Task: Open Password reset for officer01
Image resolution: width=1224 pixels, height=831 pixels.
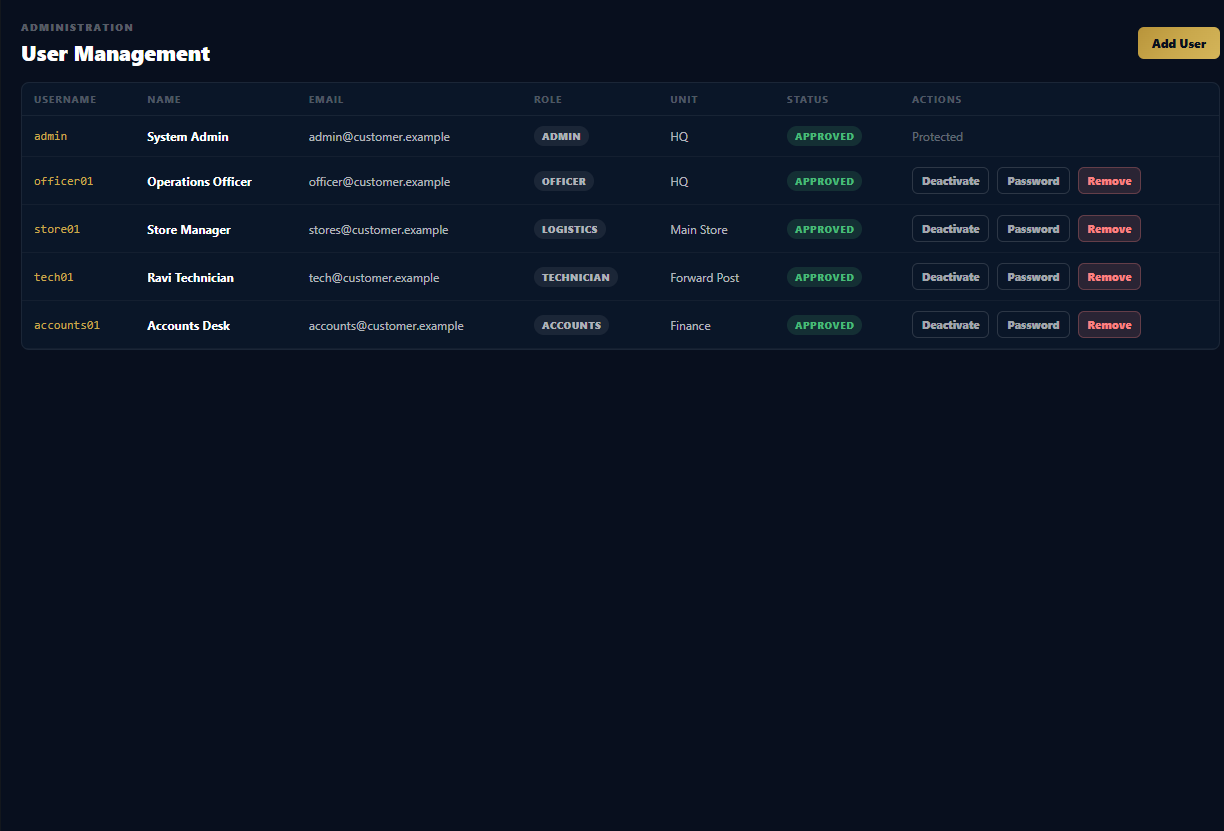Action: click(x=1033, y=181)
